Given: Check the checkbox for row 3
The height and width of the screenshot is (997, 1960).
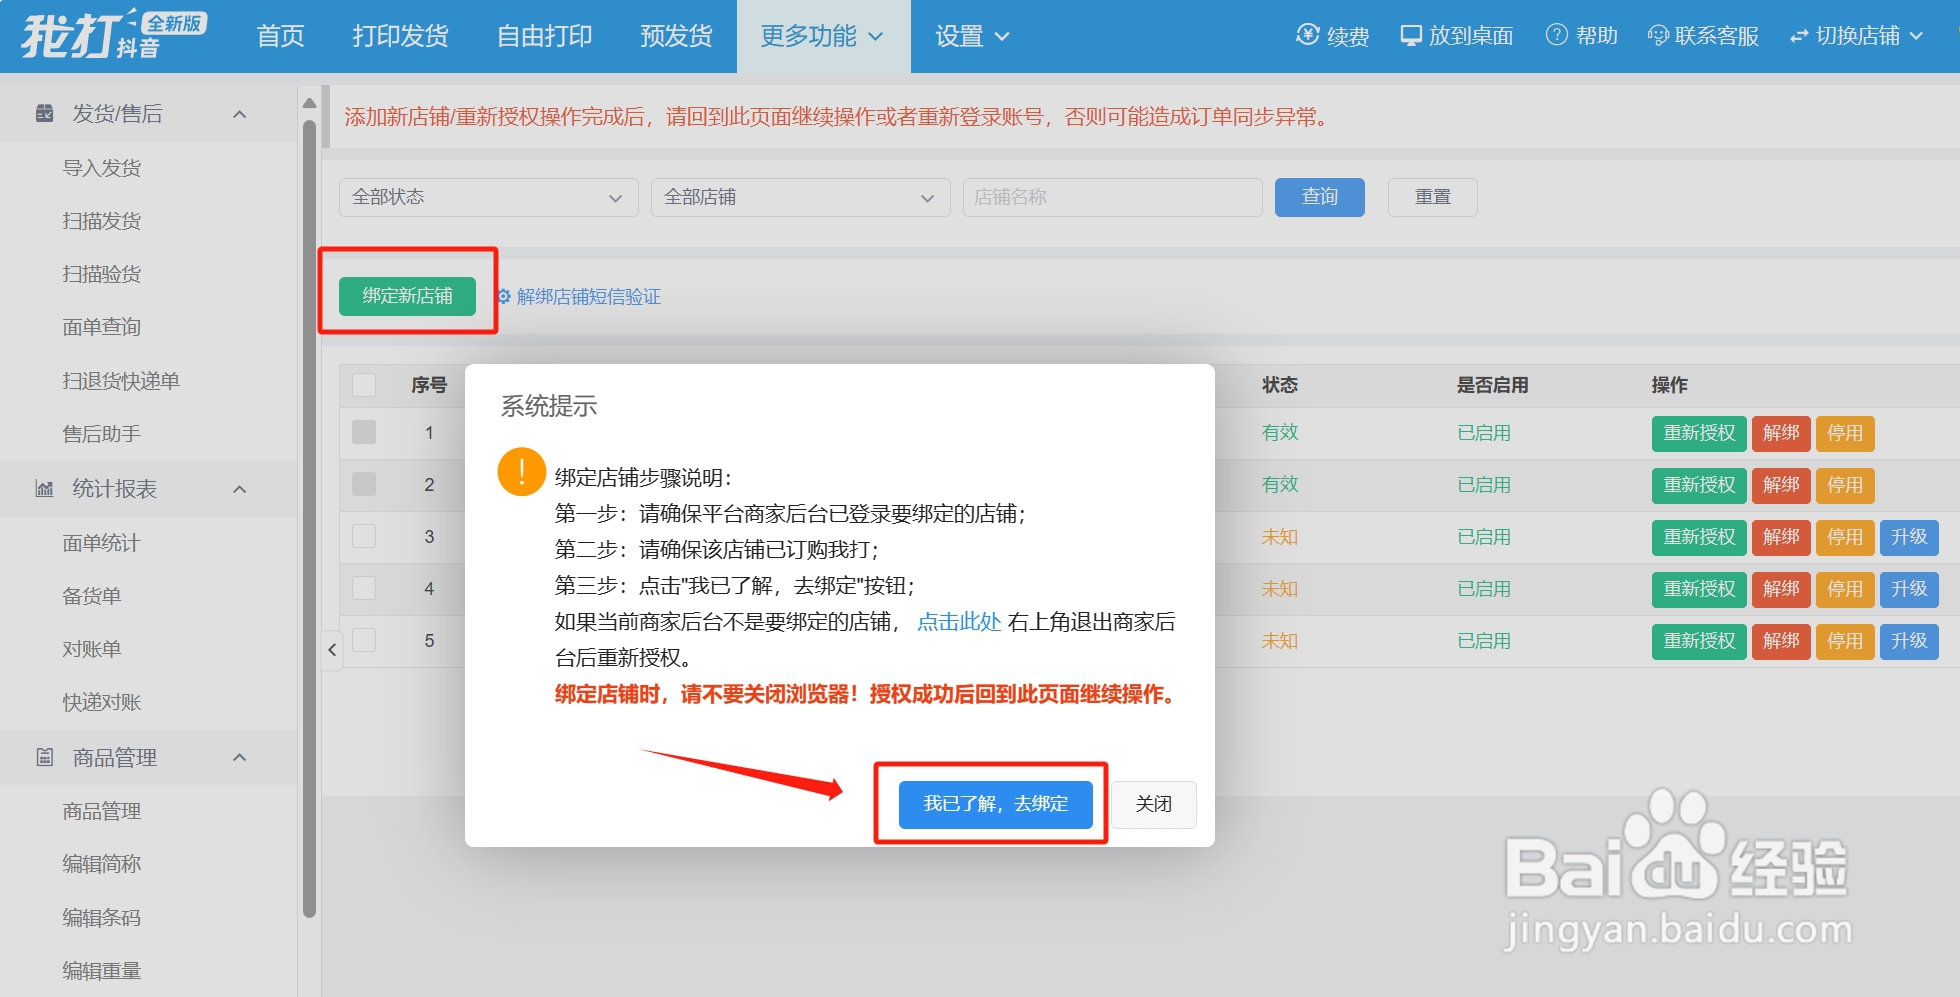Looking at the screenshot, I should 364,536.
